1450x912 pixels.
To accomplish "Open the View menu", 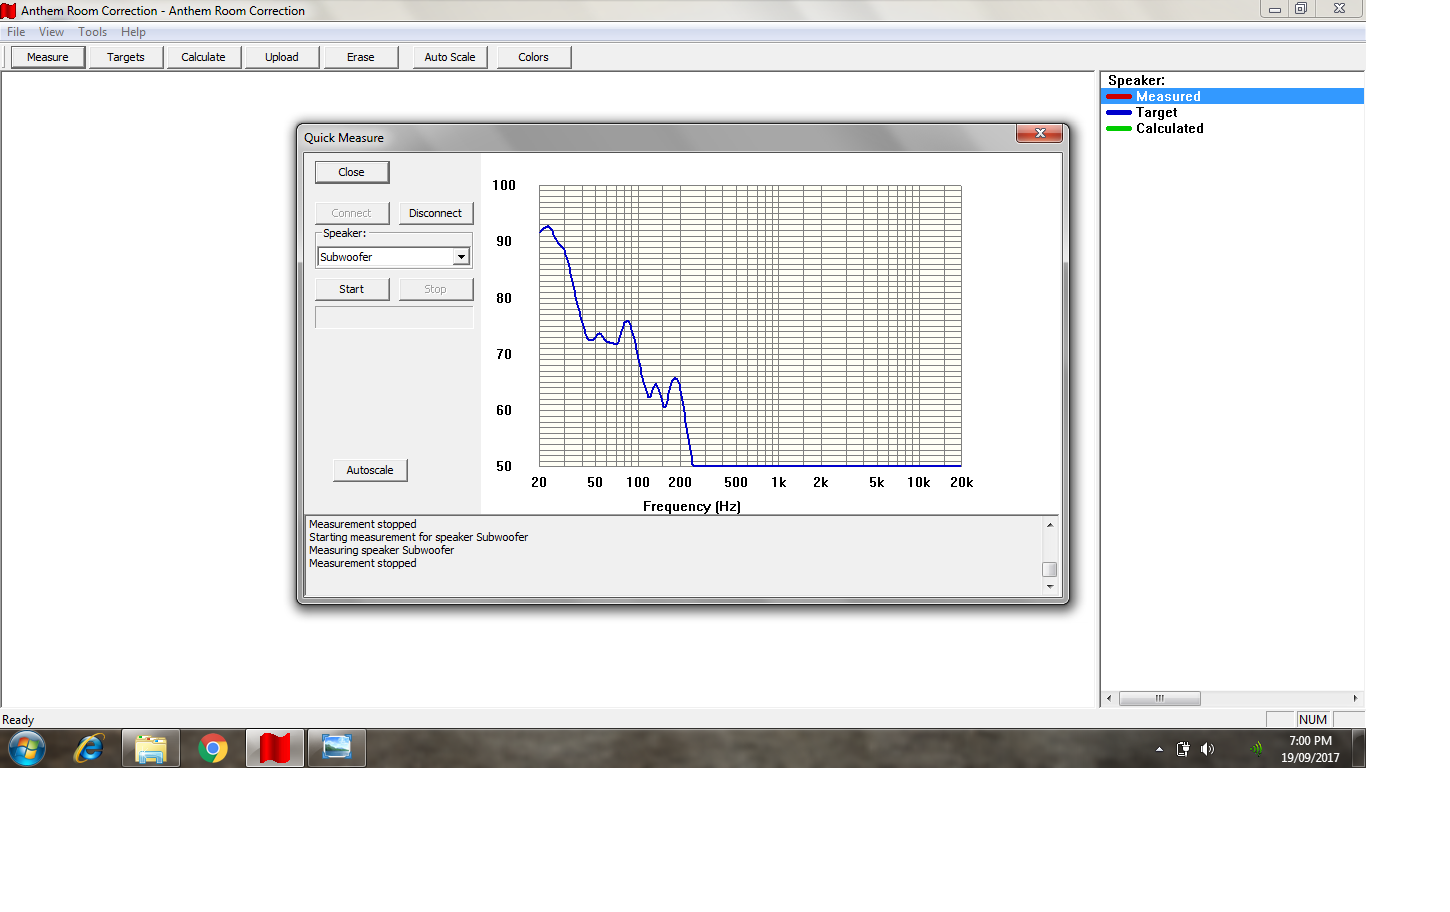I will [51, 32].
